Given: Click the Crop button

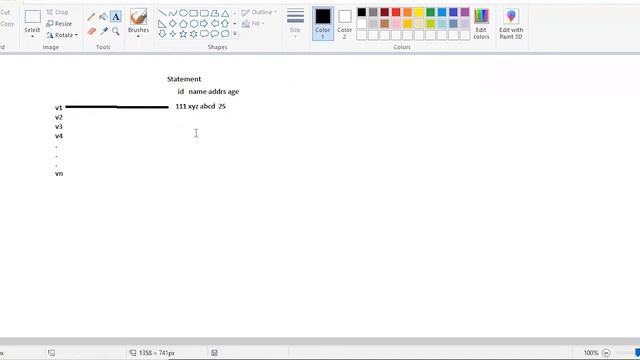Looking at the screenshot, I should click(x=58, y=12).
